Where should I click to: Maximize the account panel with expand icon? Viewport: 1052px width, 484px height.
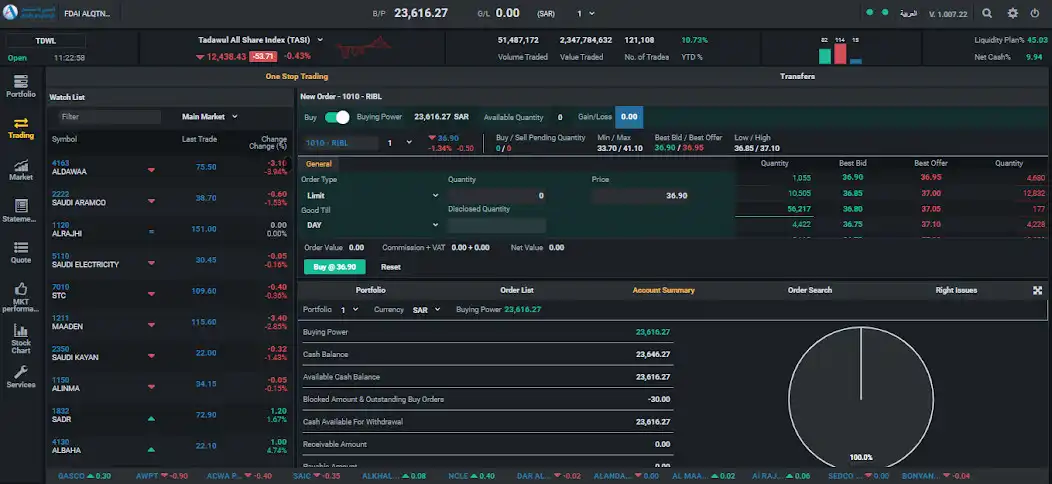[1038, 290]
